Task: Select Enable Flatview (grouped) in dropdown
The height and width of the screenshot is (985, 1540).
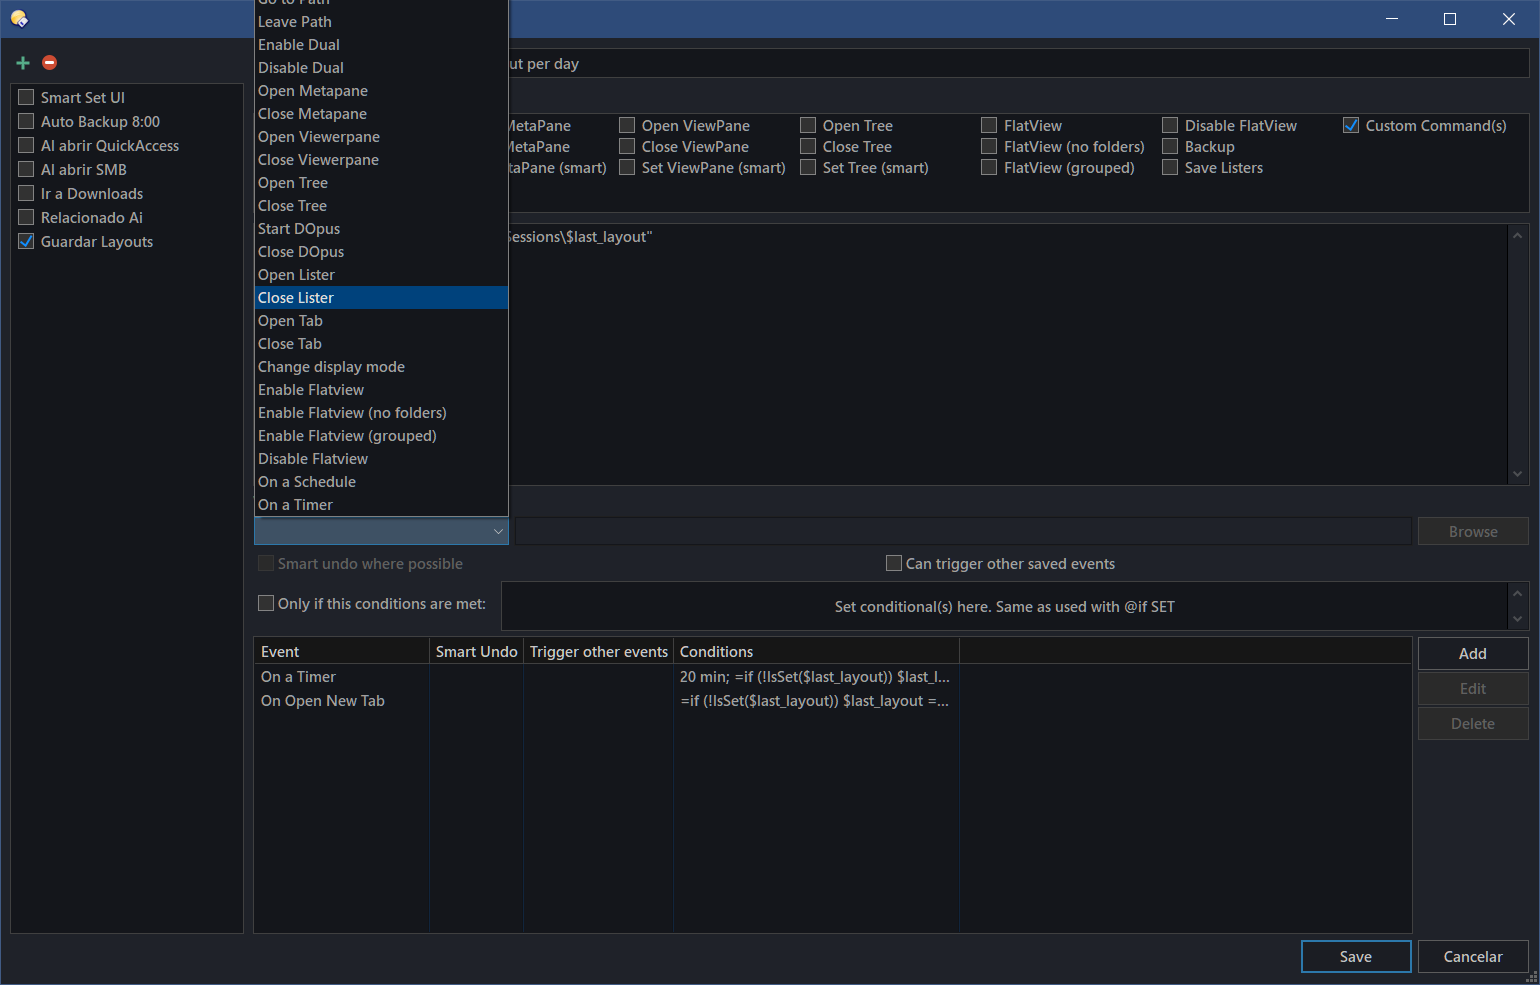Action: coord(381,435)
